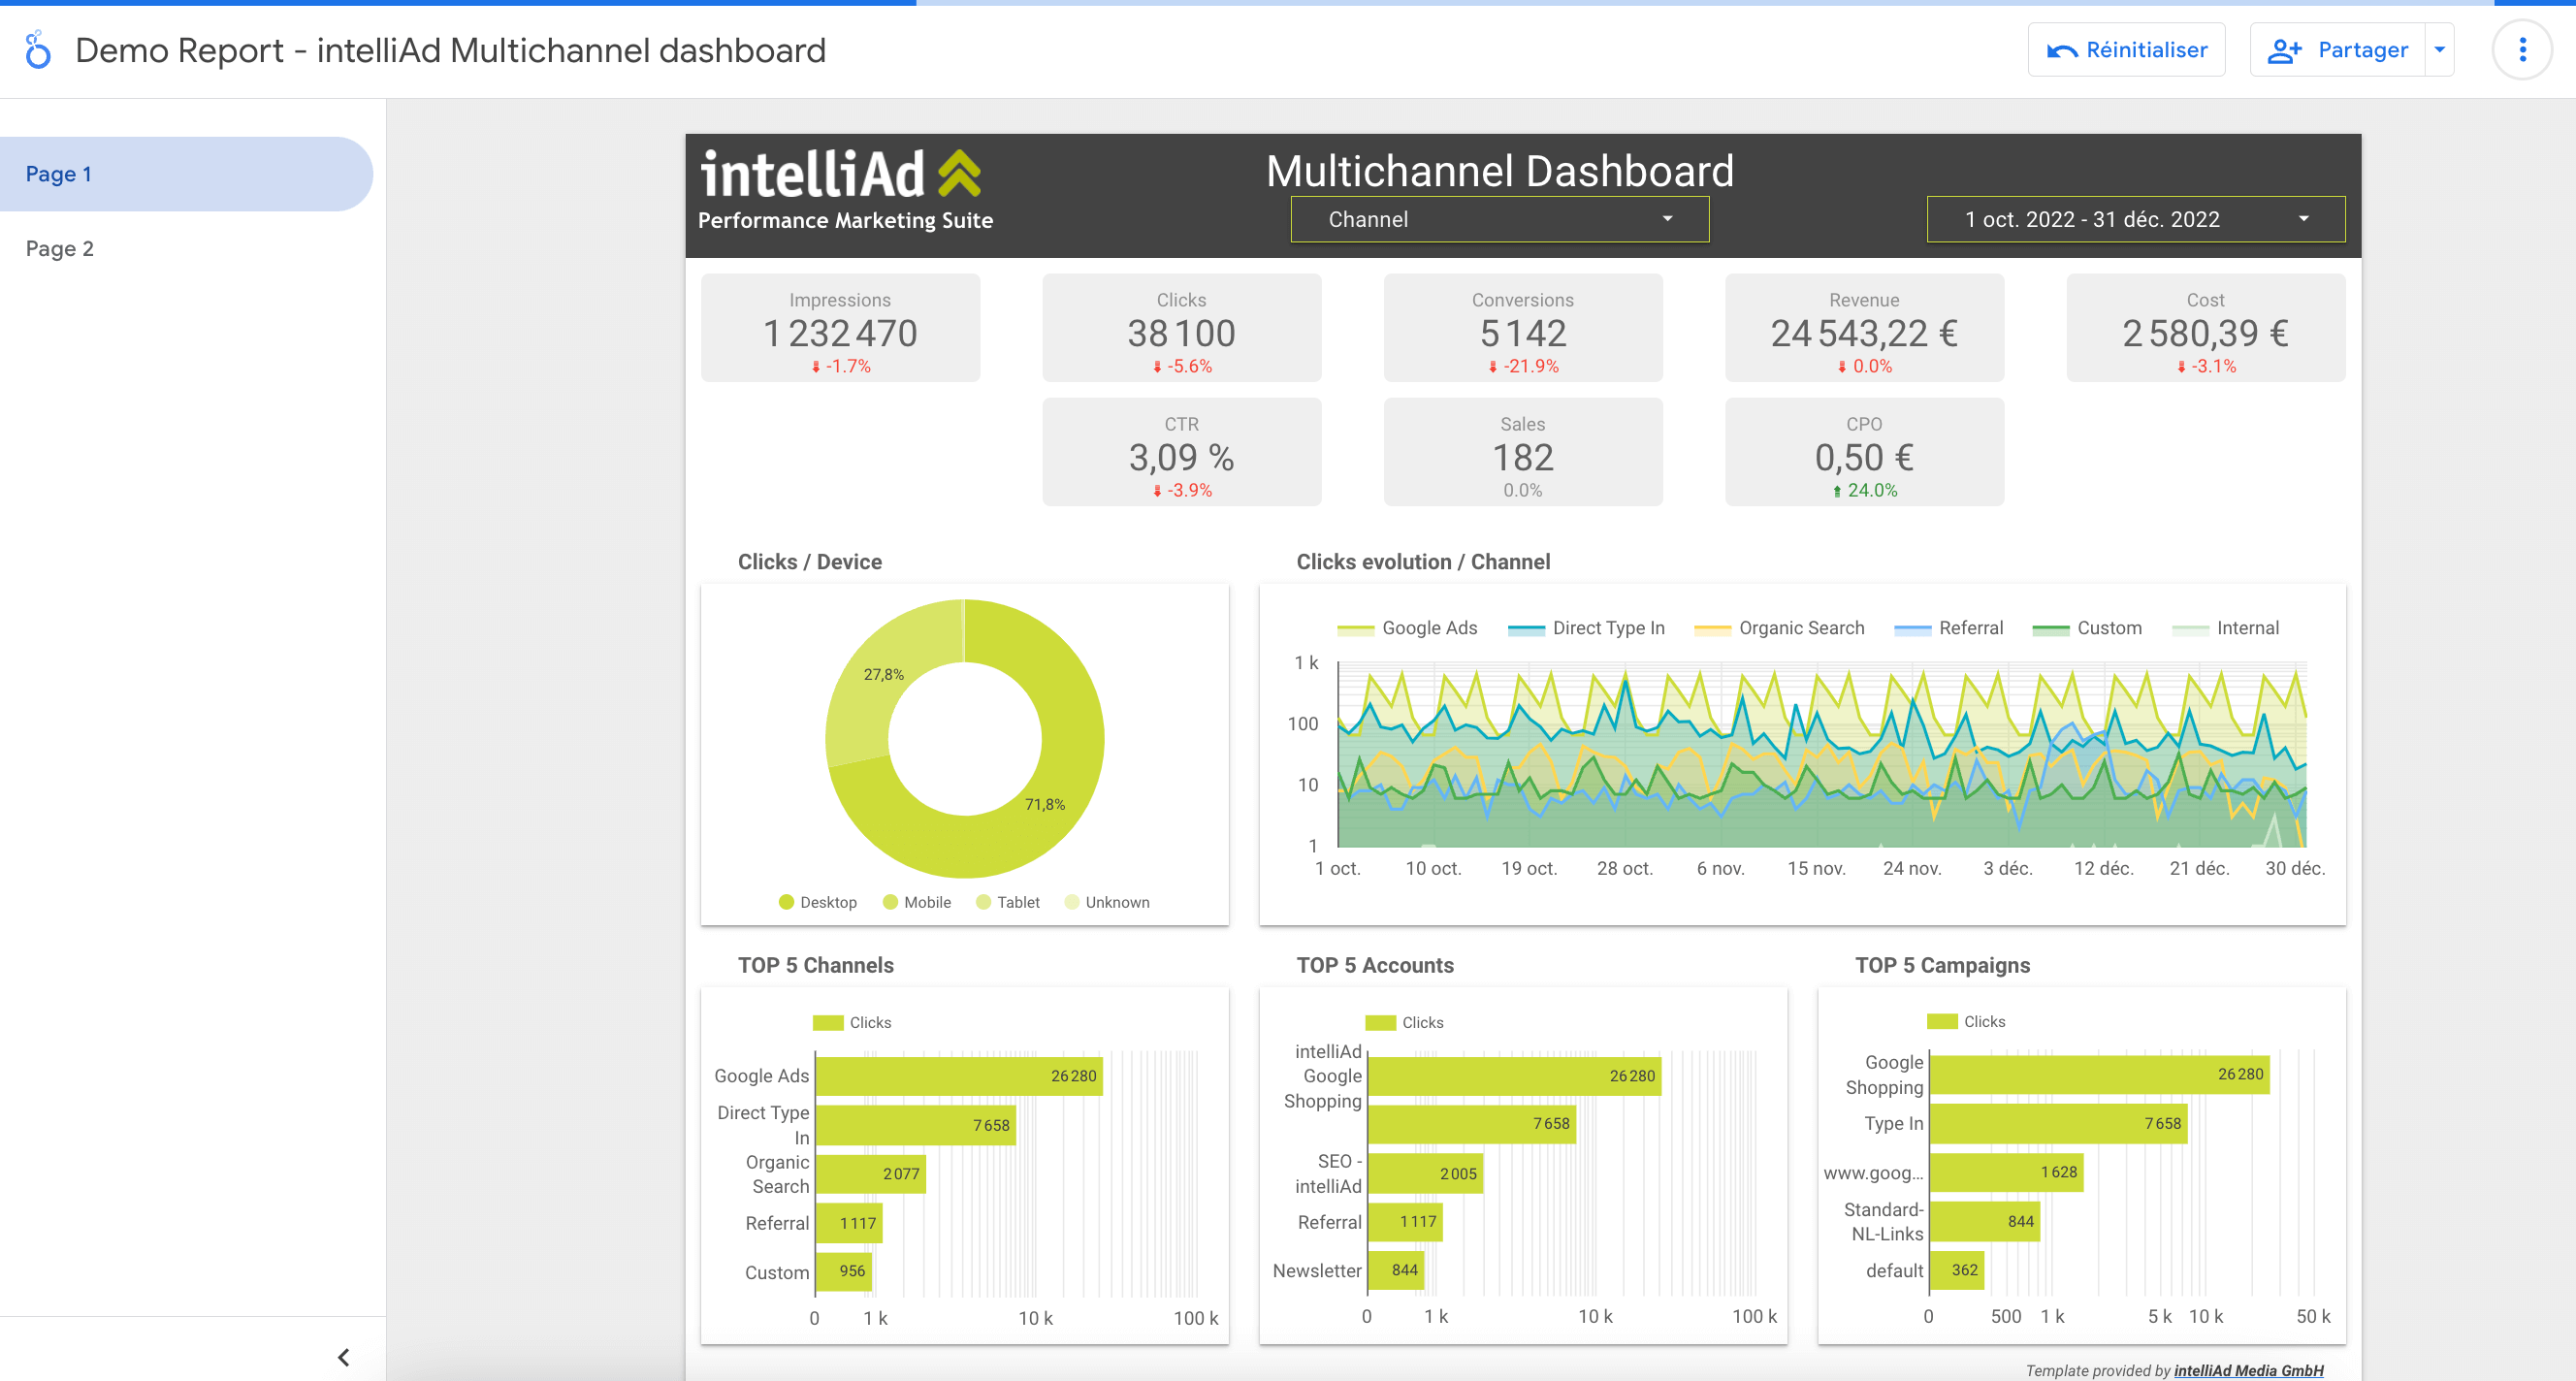Image resolution: width=2576 pixels, height=1381 pixels.
Task: Click the Clicks legend in Top 5 Channels
Action: pos(852,1022)
